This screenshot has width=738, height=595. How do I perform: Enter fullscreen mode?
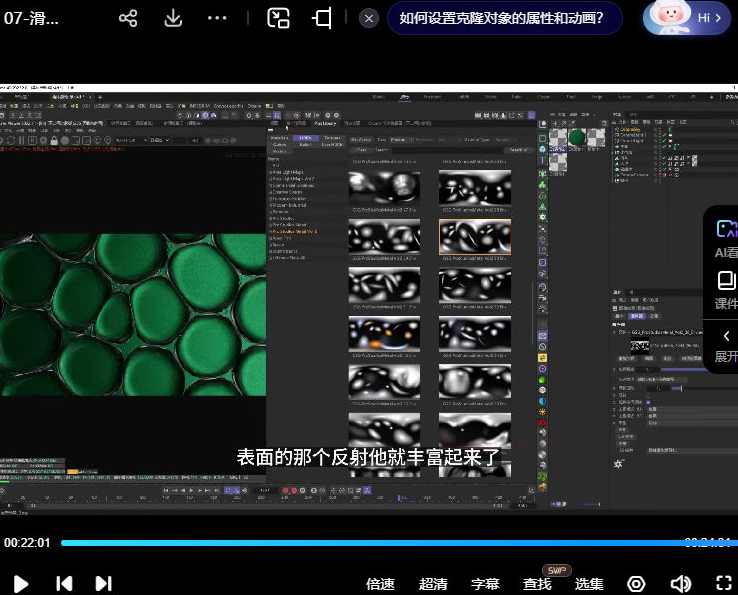pos(724,583)
